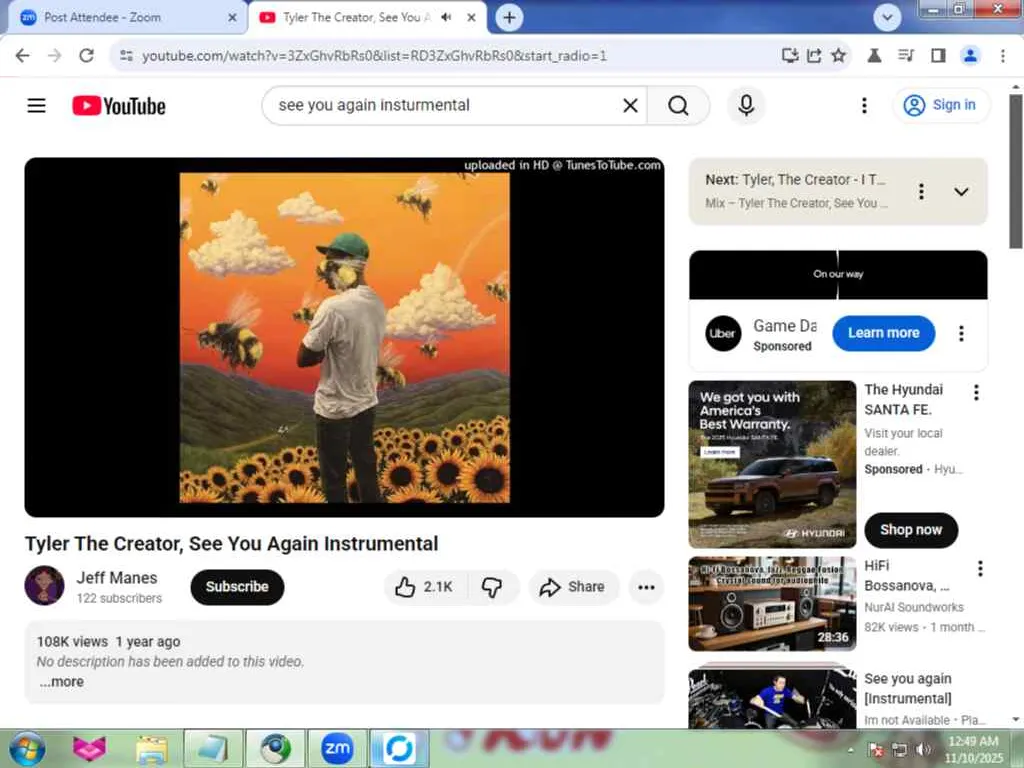Go forward with the browser forward arrow
The height and width of the screenshot is (768, 1024).
[54, 56]
